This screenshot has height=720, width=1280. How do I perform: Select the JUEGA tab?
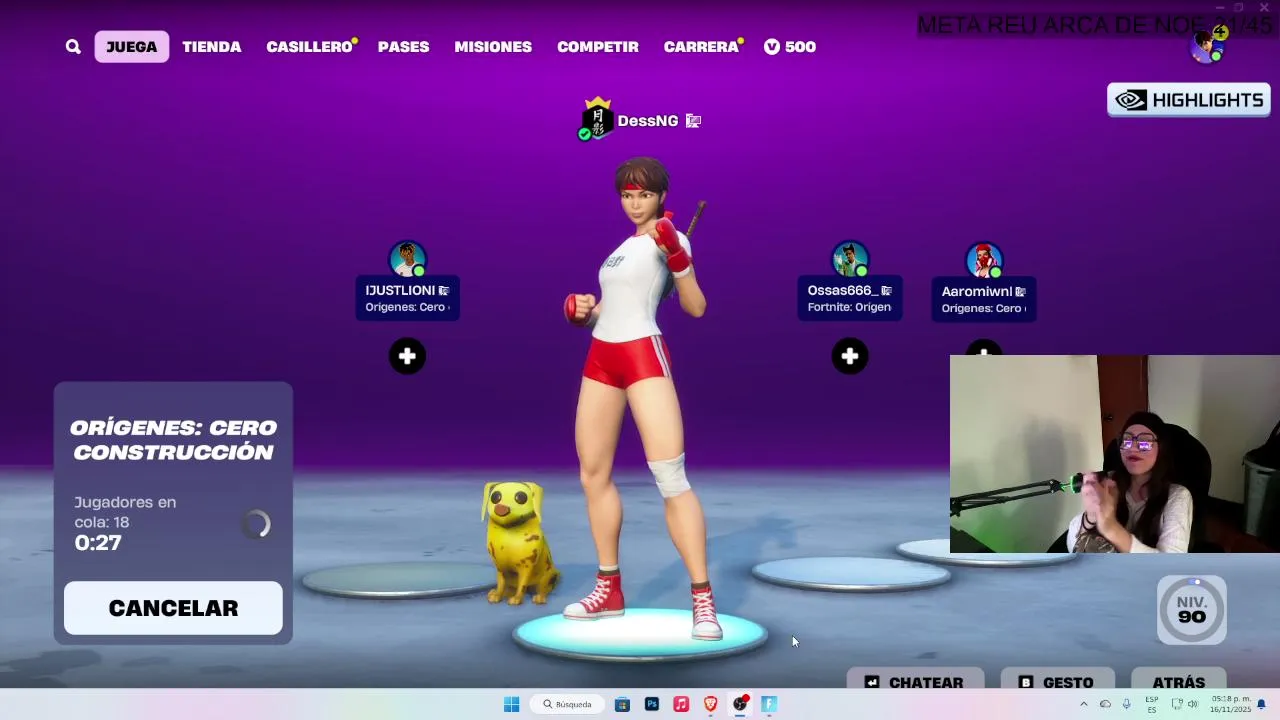coord(131,47)
